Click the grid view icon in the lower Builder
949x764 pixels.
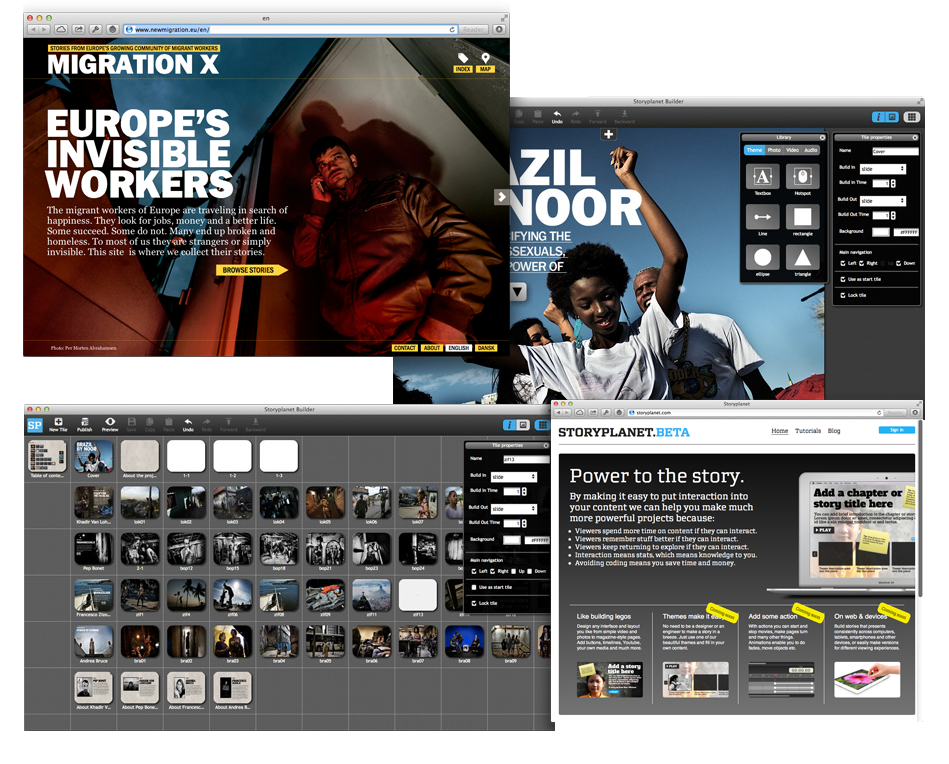(542, 425)
